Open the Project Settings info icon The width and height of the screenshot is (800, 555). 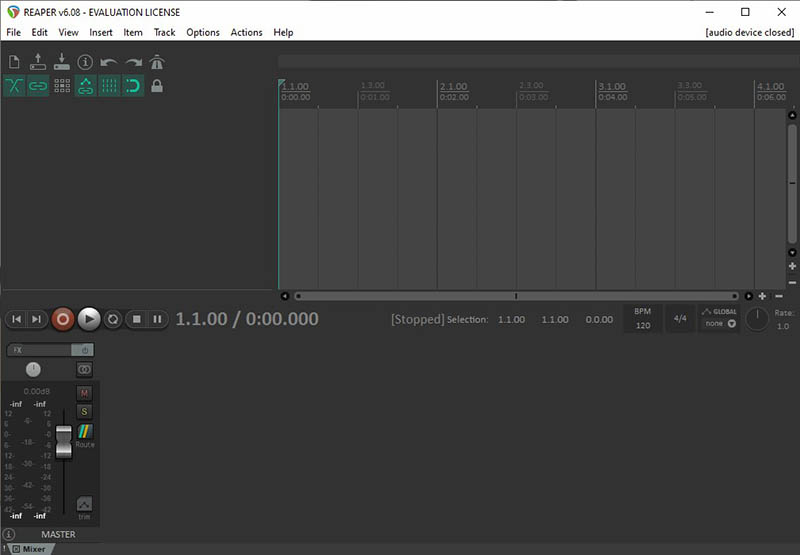point(85,62)
